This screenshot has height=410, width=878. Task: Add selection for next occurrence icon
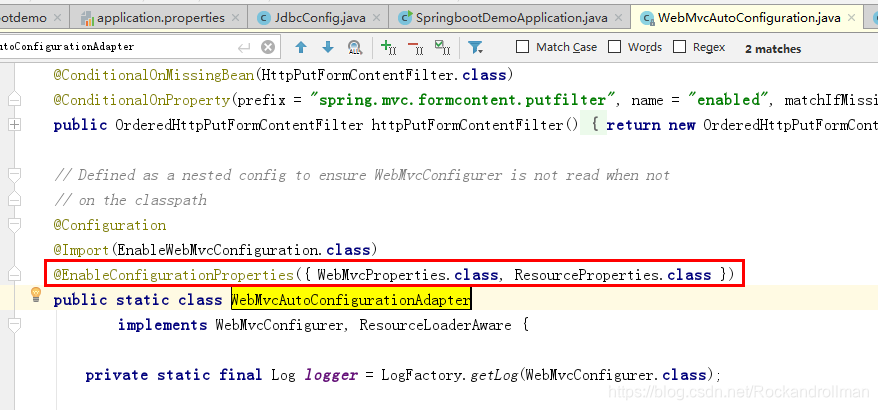click(388, 48)
